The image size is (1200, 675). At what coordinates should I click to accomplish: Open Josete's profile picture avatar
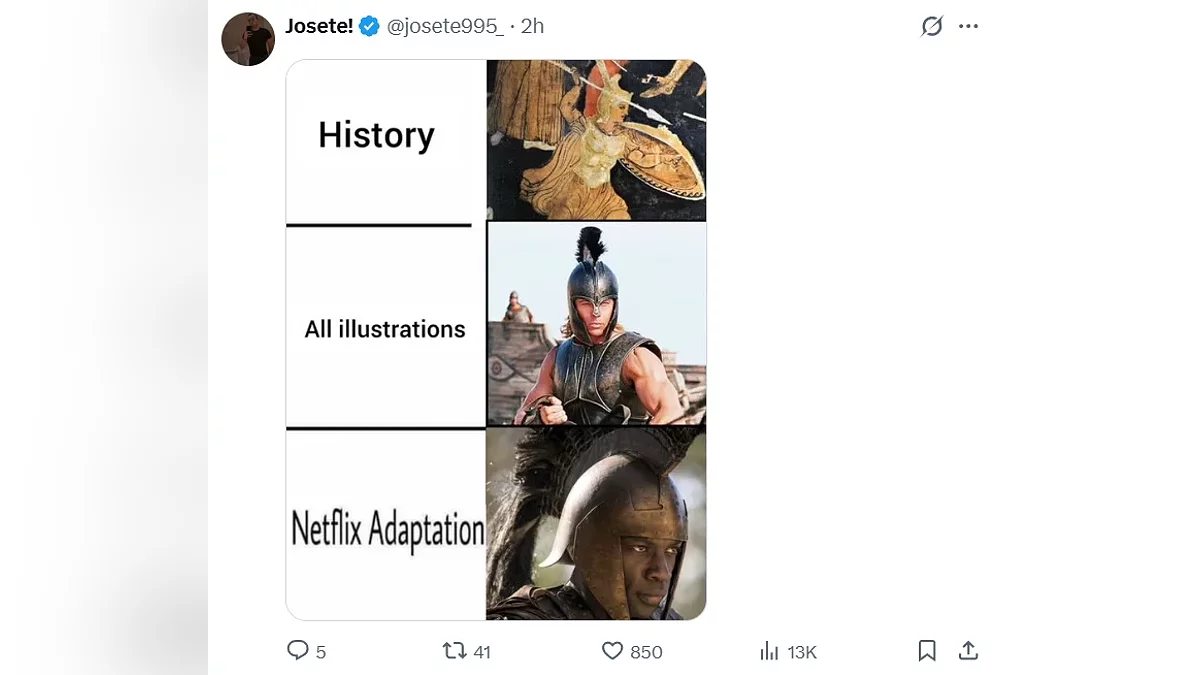click(x=248, y=40)
